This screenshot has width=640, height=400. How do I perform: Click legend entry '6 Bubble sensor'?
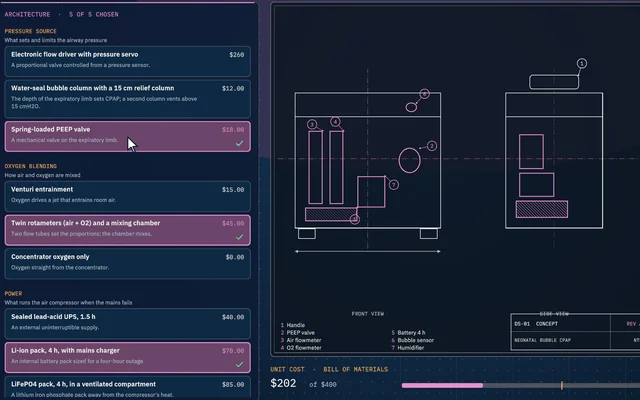(412, 340)
